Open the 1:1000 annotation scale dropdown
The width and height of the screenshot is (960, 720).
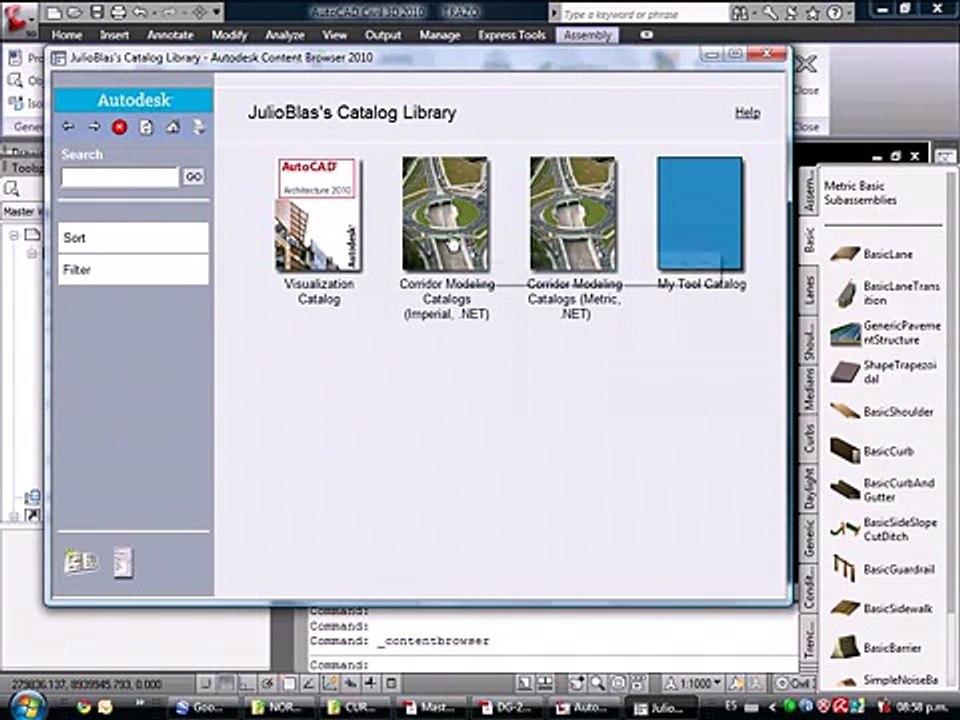pyautogui.click(x=694, y=683)
